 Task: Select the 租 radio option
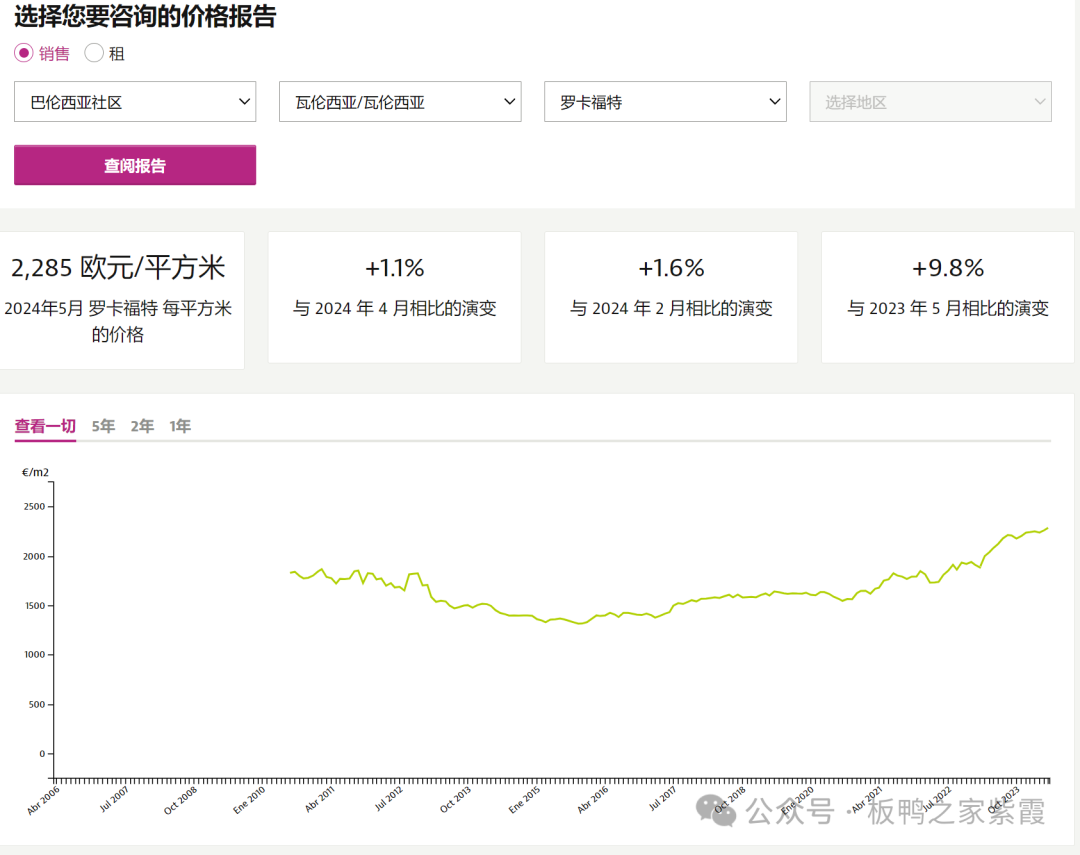tap(94, 53)
